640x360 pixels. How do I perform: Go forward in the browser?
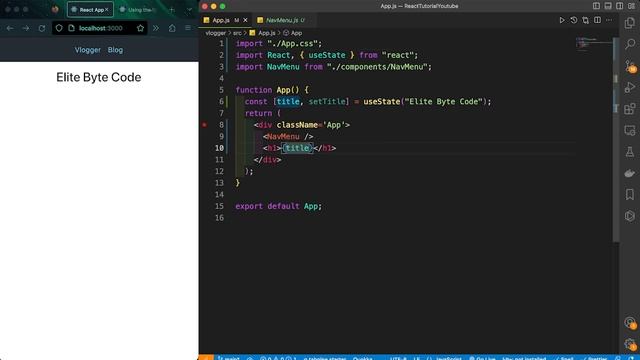26,28
